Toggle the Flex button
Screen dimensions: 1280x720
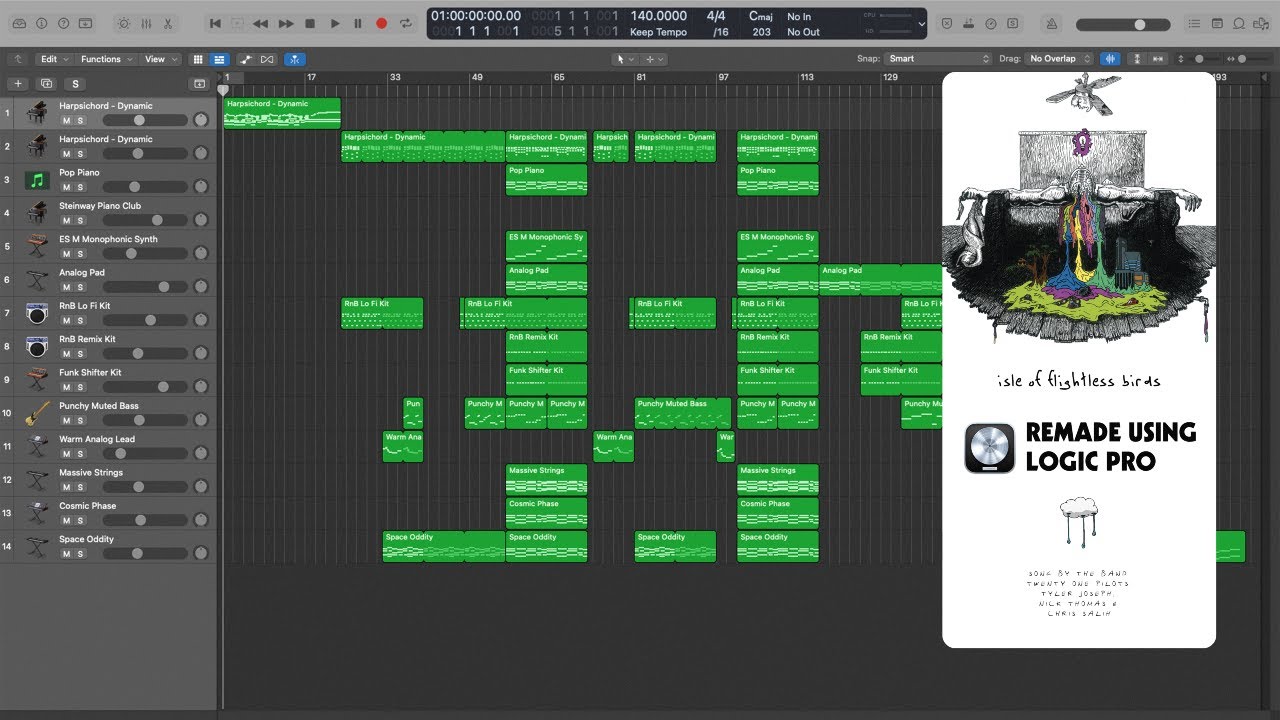267,59
